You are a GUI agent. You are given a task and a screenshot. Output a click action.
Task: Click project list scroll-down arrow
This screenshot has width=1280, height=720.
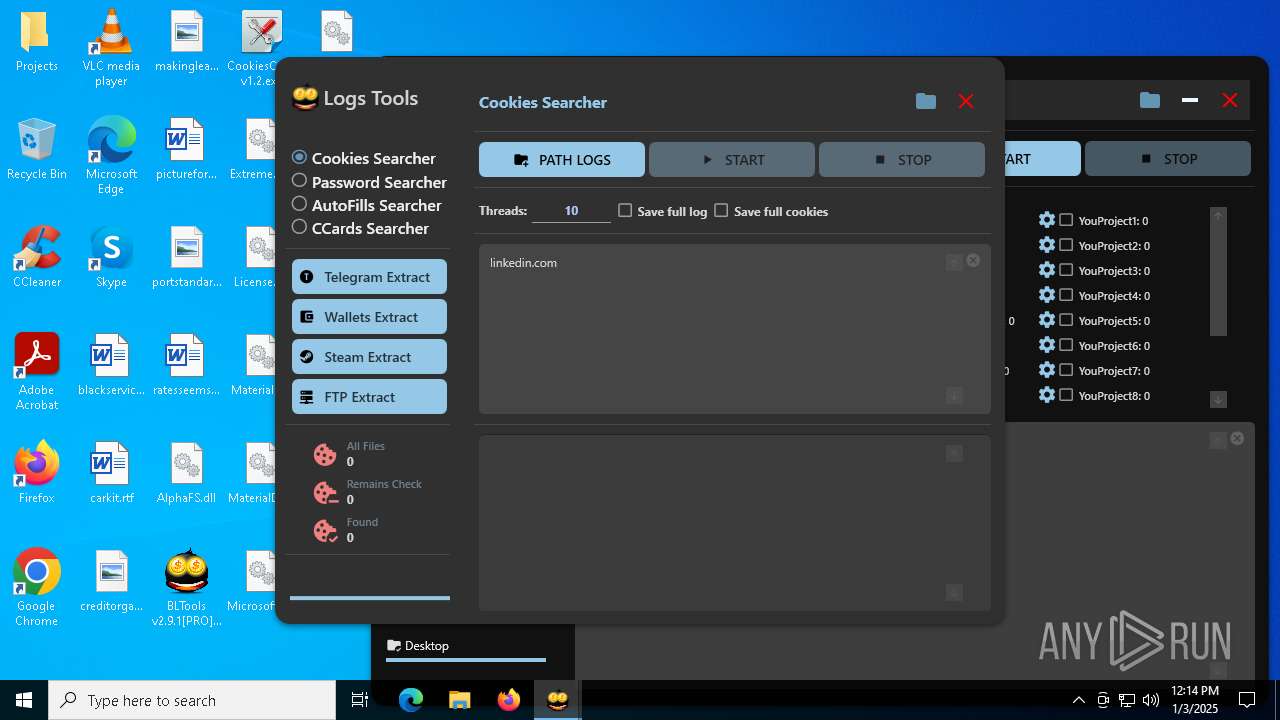(x=1218, y=399)
